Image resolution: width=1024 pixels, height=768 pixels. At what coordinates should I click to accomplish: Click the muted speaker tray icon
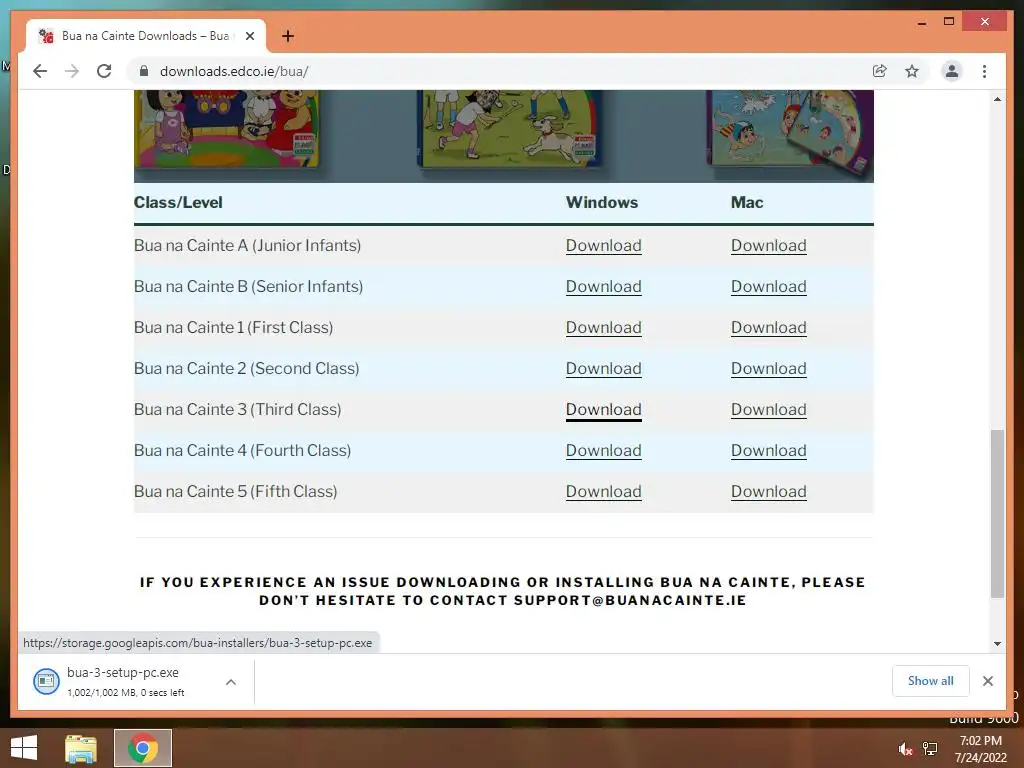click(905, 749)
